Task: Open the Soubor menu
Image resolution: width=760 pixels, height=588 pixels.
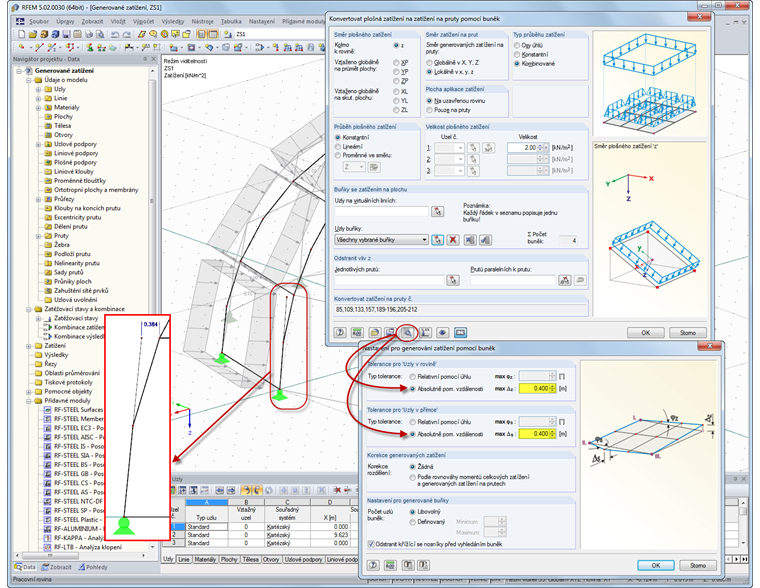Action: click(39, 21)
